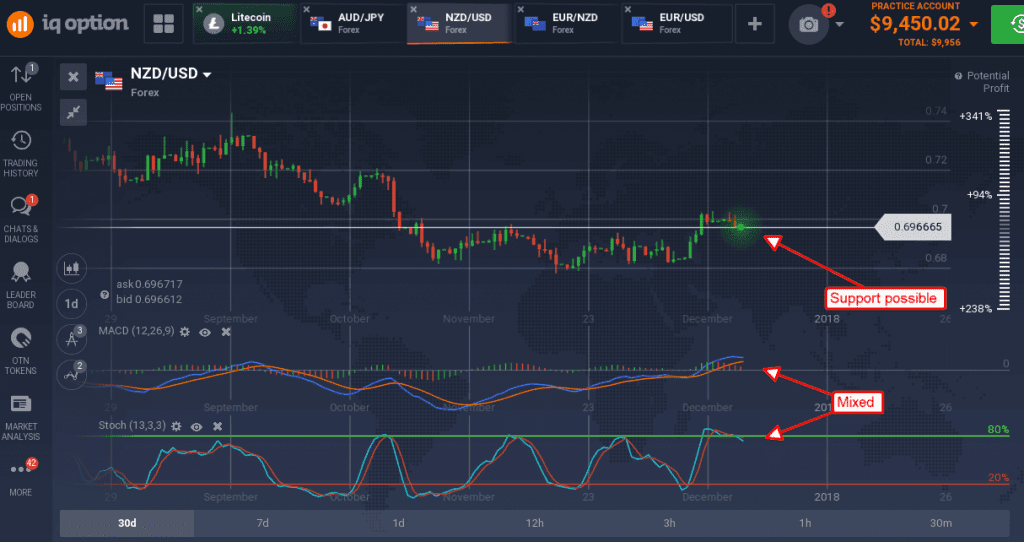The height and width of the screenshot is (542, 1024).
Task: Open Trading History
Action: 21,154
